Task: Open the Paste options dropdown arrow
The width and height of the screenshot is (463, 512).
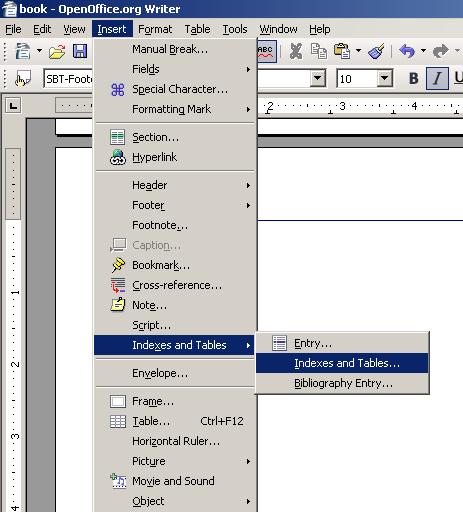Action: (358, 51)
